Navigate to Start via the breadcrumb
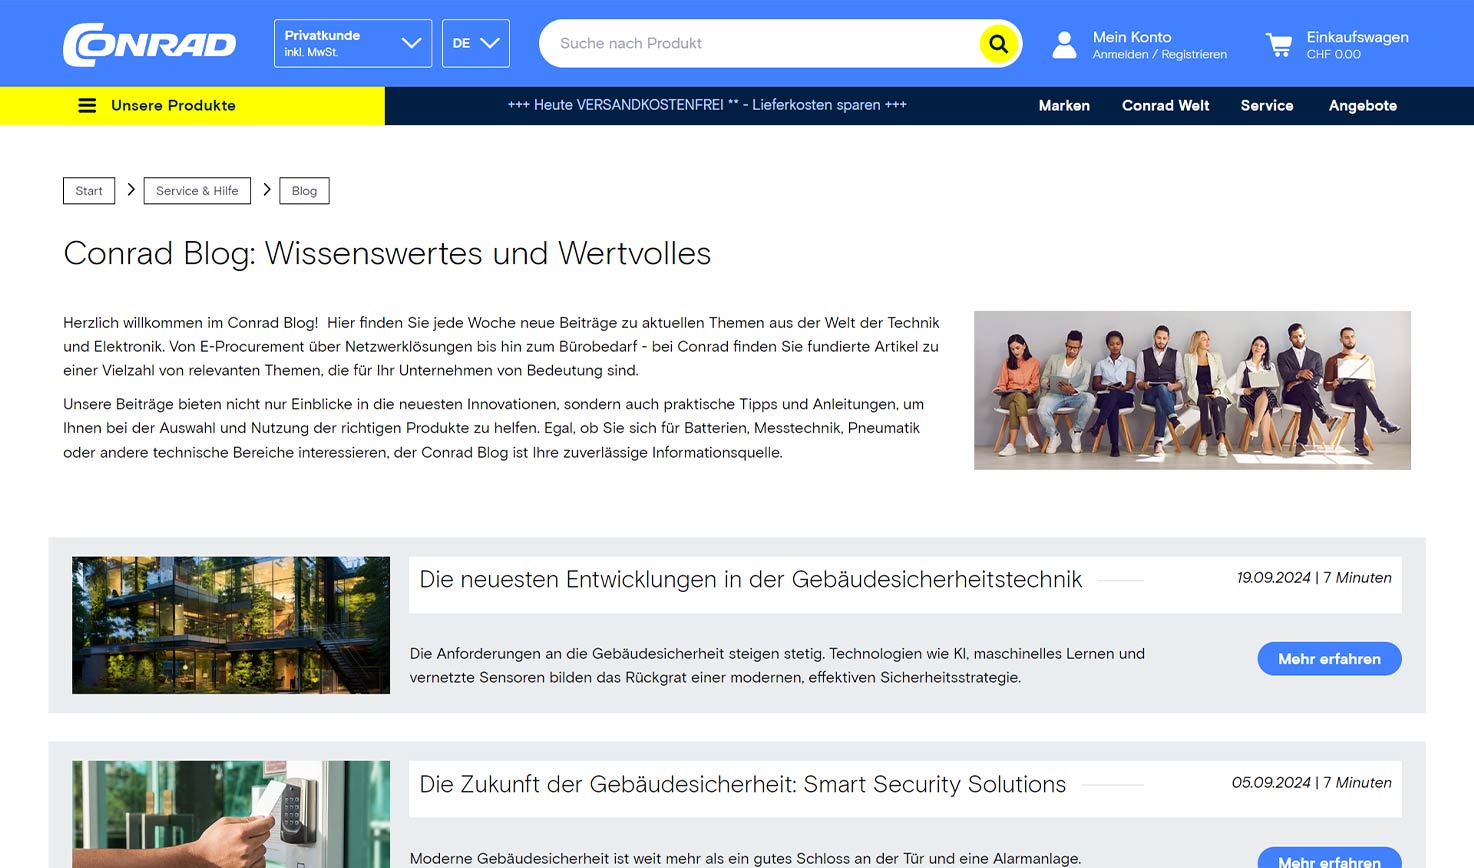Screen dimensions: 1474x868 tap(88, 190)
